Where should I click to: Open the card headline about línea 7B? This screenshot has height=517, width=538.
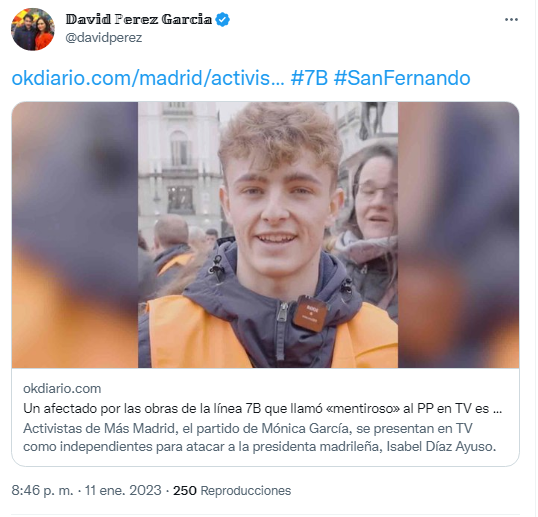tap(262, 409)
